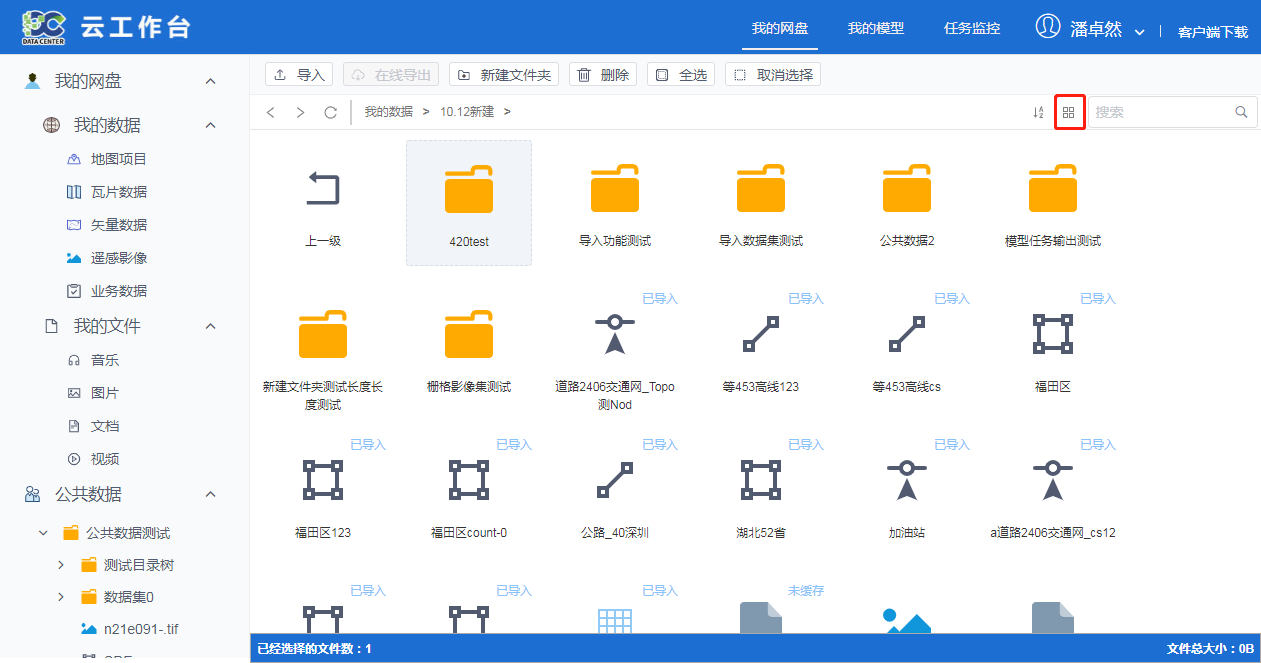Select the 新建文件夹测试长度长度测试 folder
The width and height of the screenshot is (1261, 663).
[x=323, y=335]
